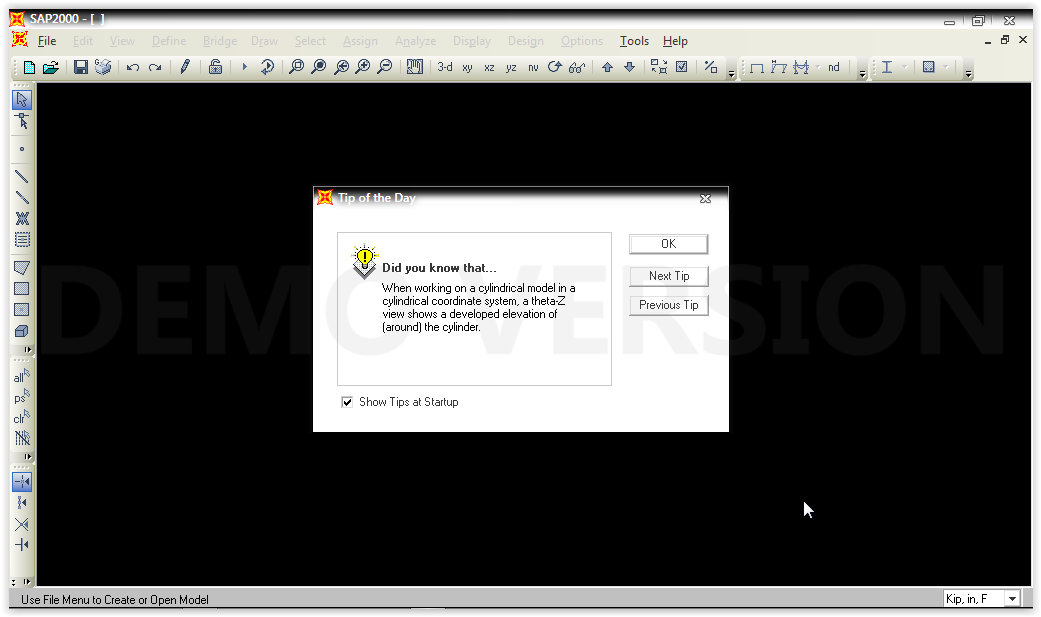Toggle Snap to Points tool

tap(20, 481)
